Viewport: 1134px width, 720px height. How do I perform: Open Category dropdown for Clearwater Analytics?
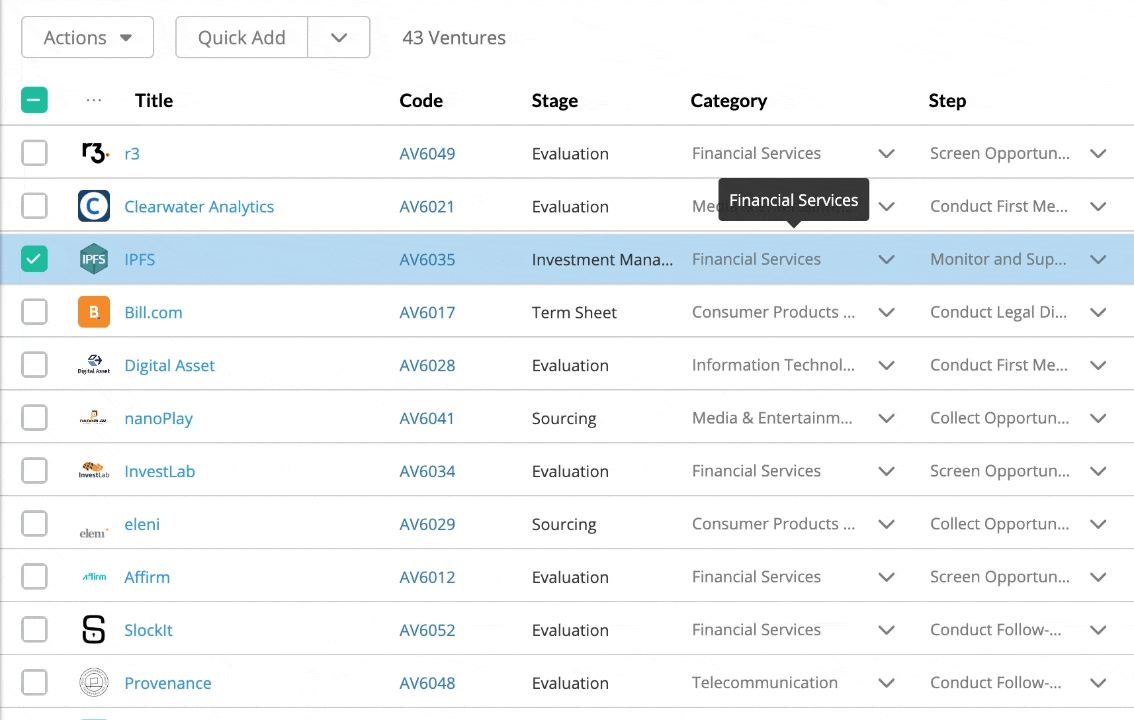(x=887, y=206)
